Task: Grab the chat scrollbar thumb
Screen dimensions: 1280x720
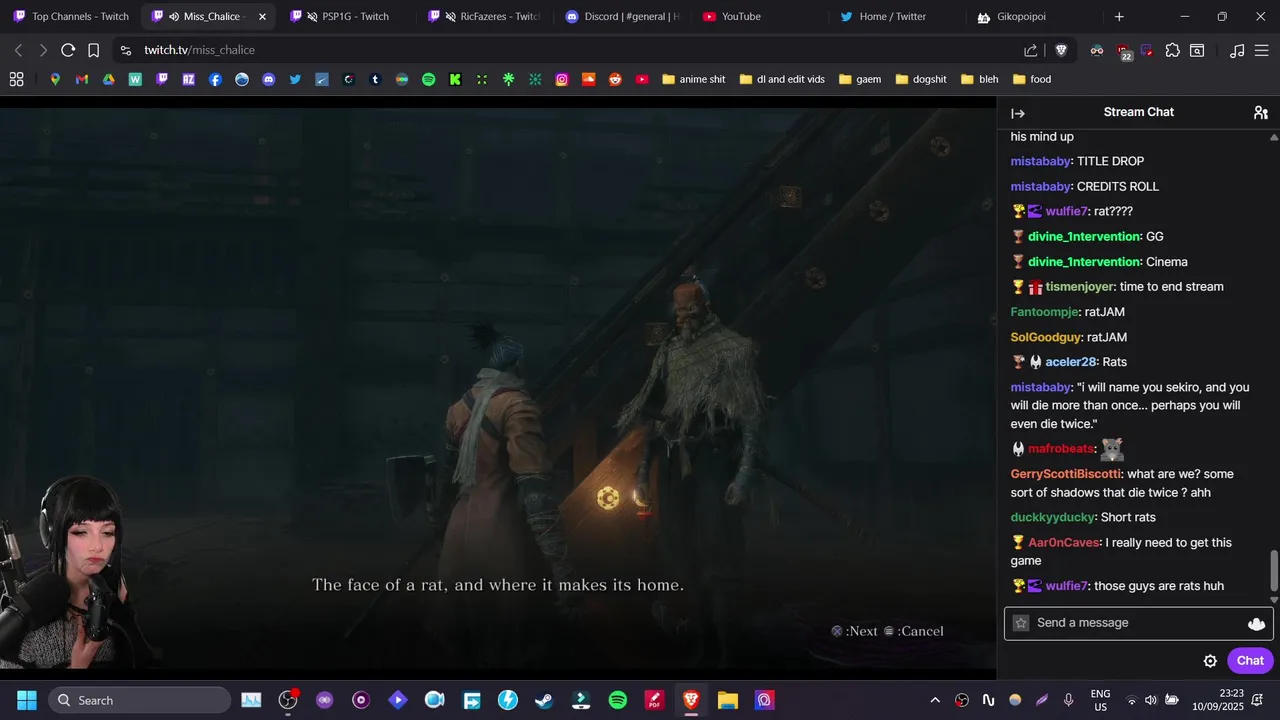Action: [x=1274, y=571]
